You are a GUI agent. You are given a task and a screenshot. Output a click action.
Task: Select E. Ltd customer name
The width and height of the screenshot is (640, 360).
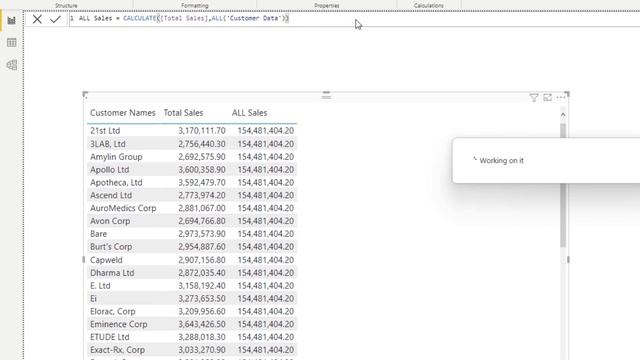100,286
